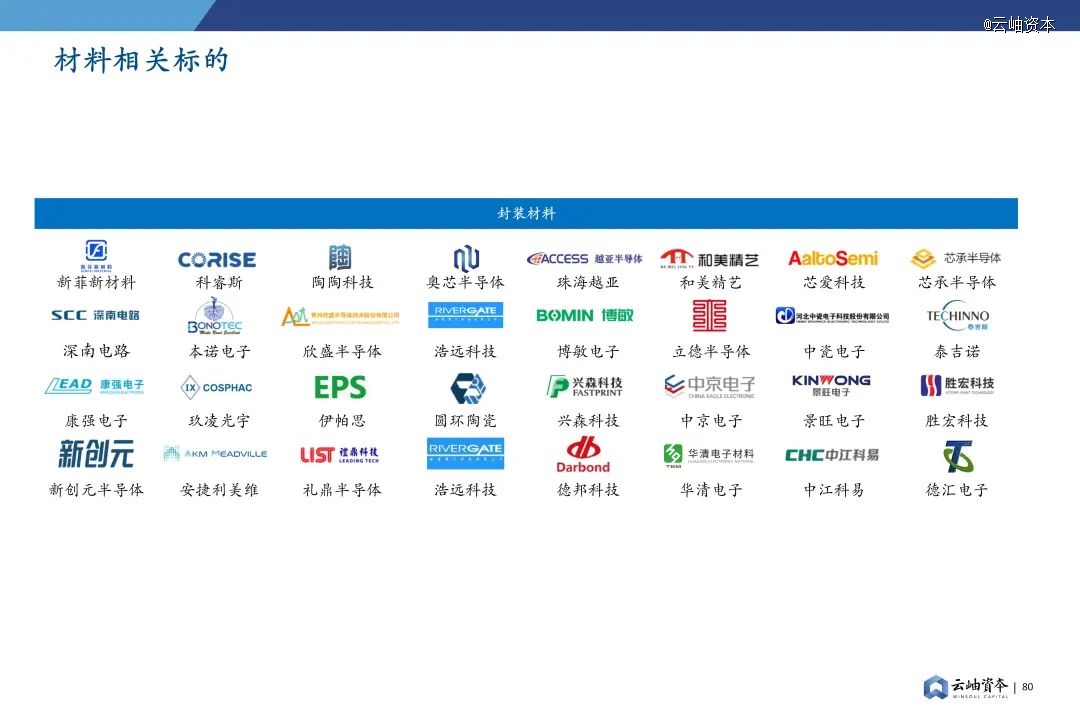Click the caption 奥芯半导体
Image resolution: width=1080 pixels, height=720 pixels.
pos(466,282)
